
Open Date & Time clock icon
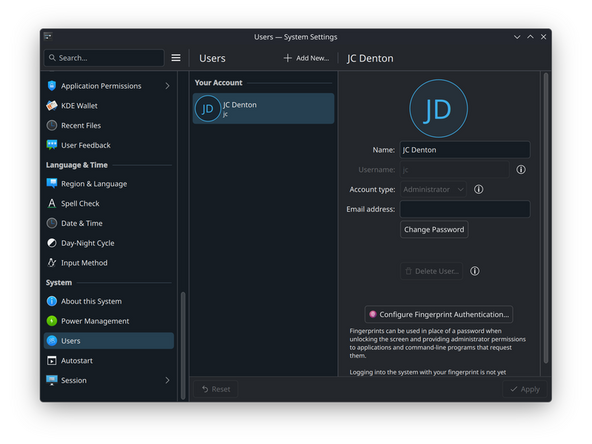tap(52, 223)
